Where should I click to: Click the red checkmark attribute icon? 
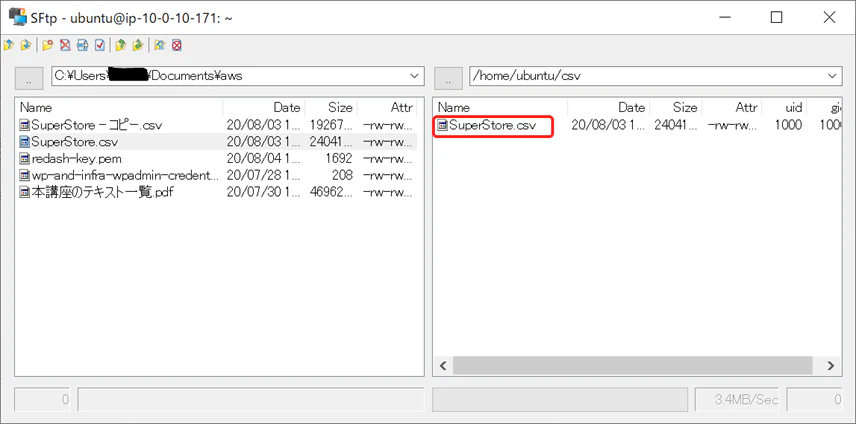[99, 45]
